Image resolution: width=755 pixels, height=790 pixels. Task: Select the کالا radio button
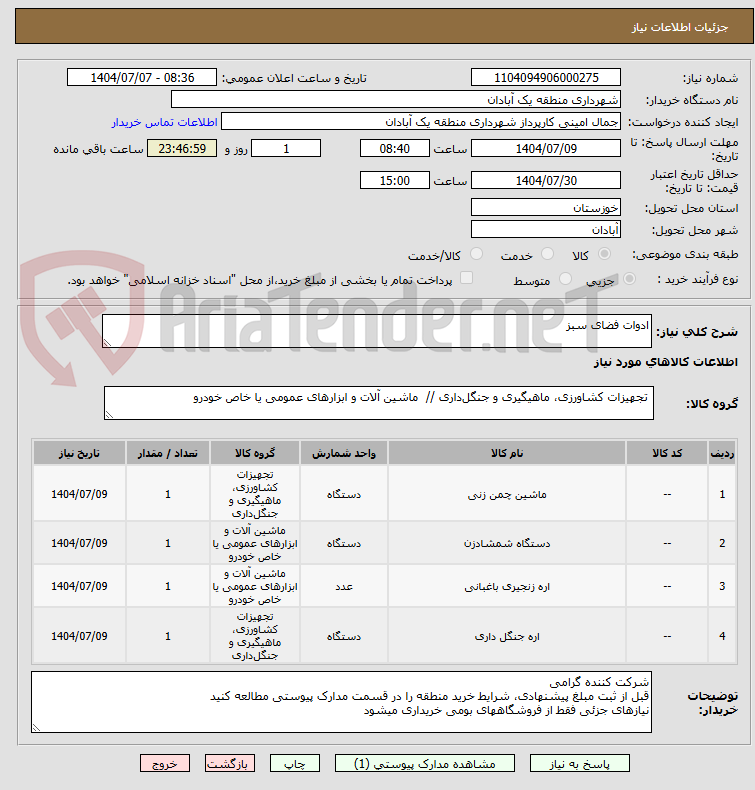604,254
